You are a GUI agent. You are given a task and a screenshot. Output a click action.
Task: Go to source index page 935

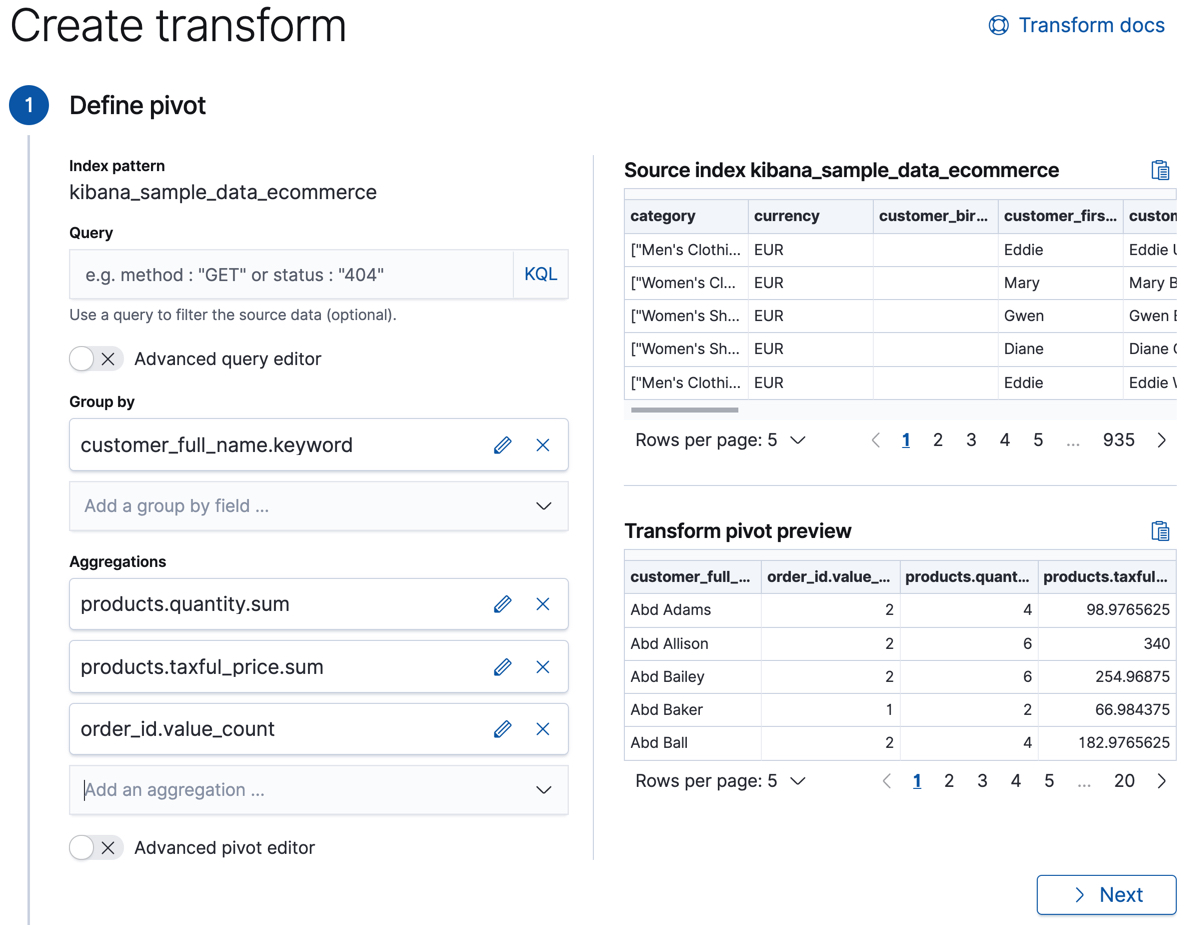click(x=1118, y=439)
